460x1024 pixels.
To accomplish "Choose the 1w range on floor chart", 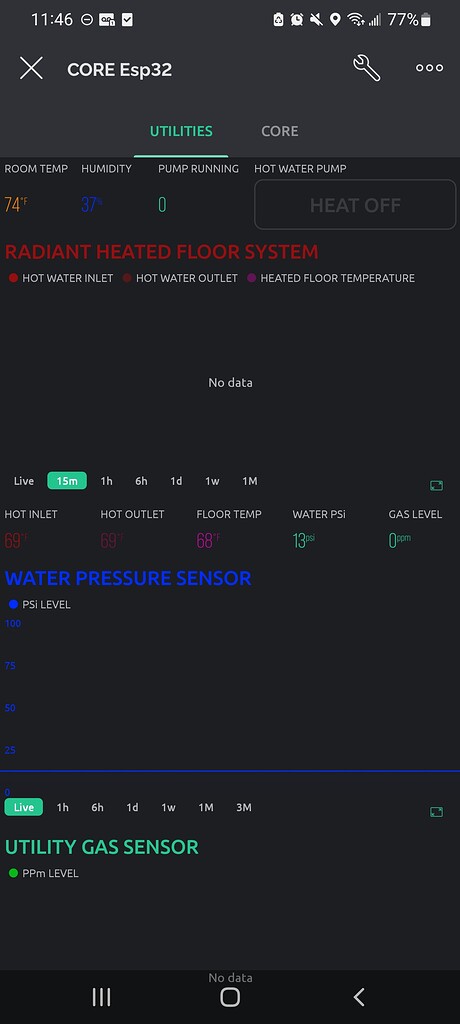I will [x=212, y=481].
